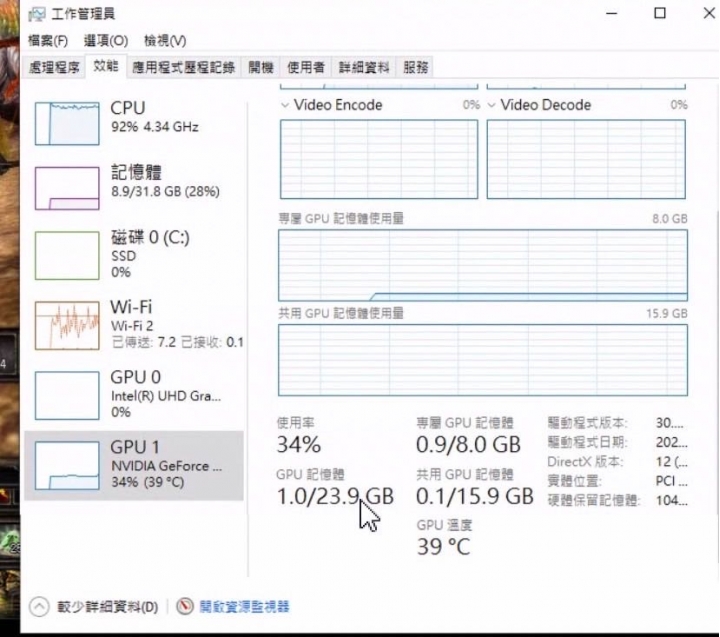
Task: Select the Disk 0 (C:) mini graph
Action: [67, 255]
